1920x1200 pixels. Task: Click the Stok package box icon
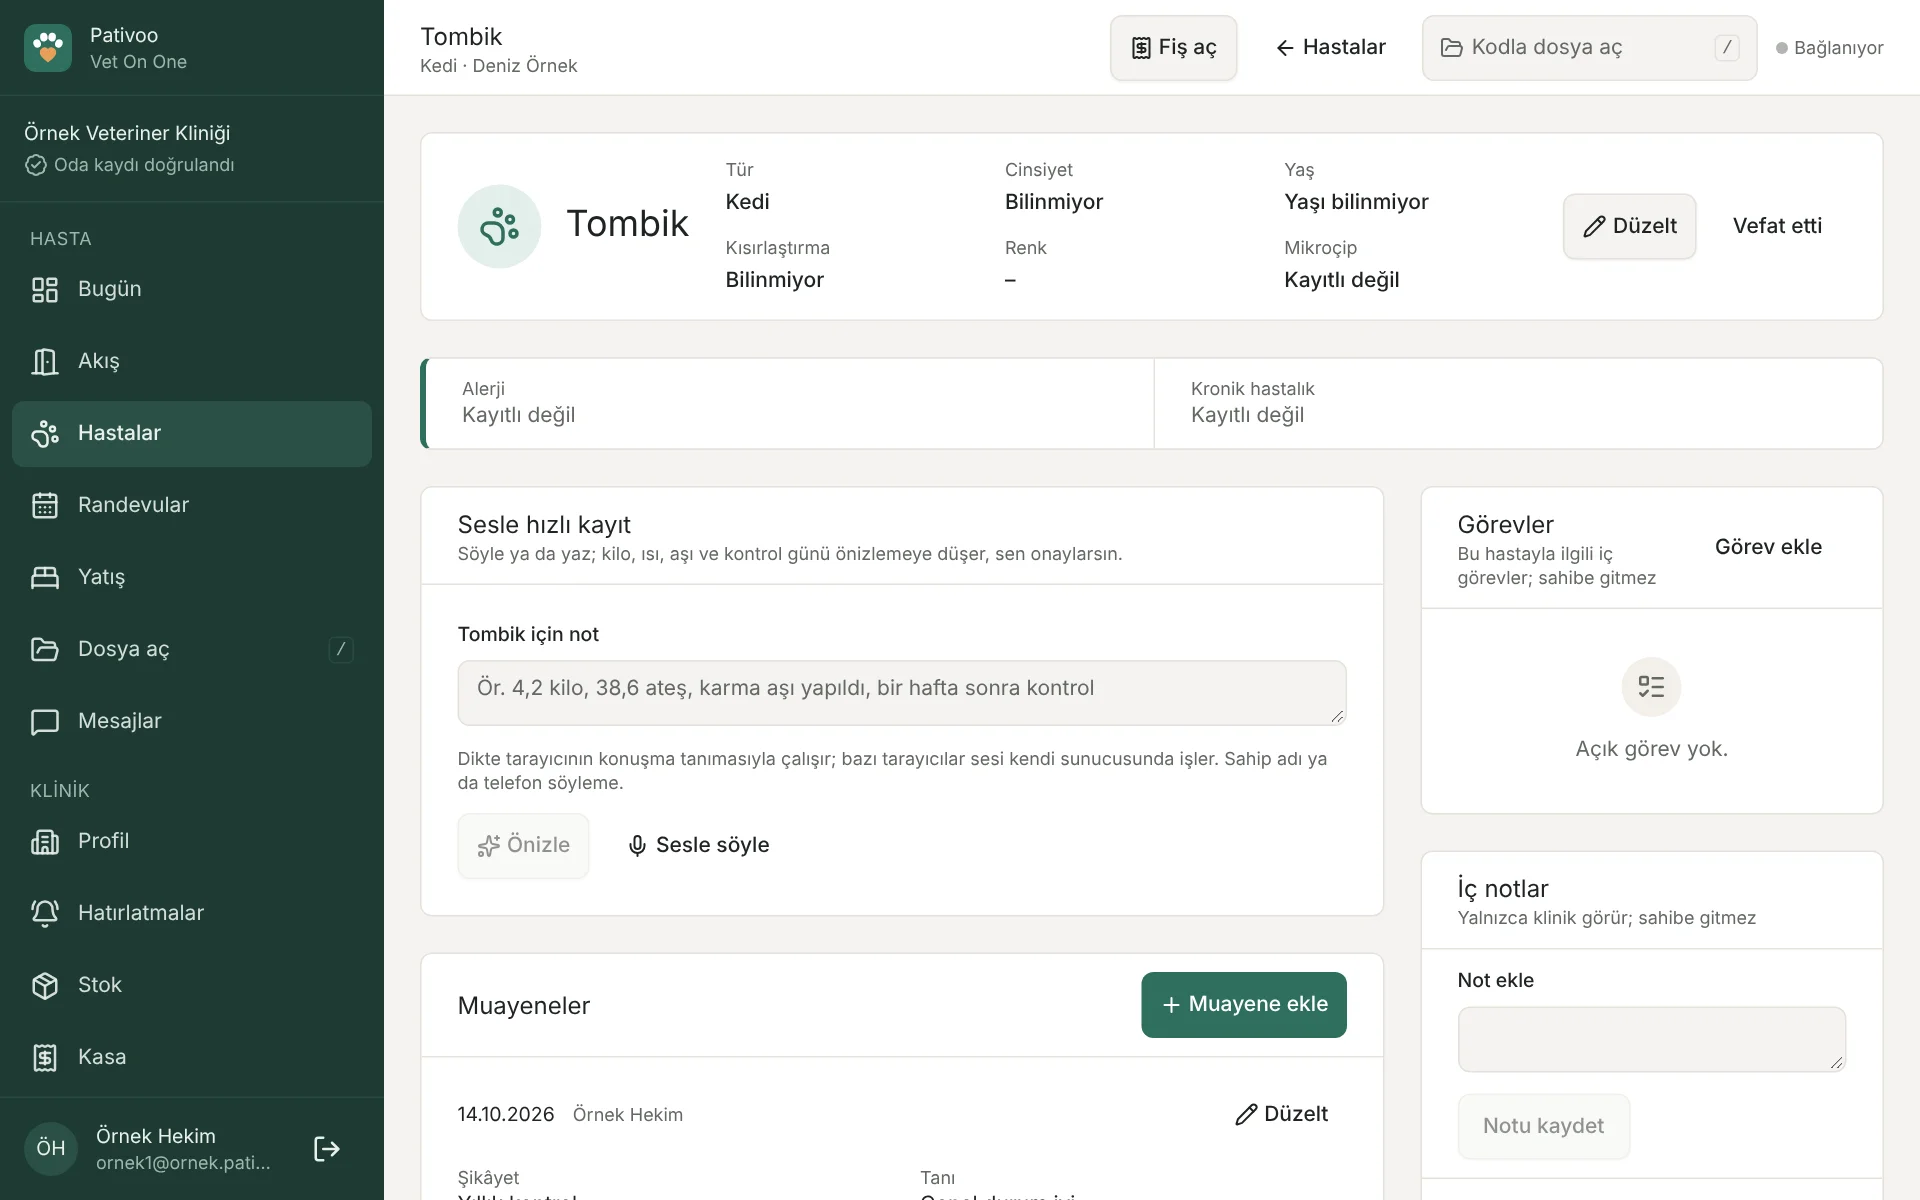pyautogui.click(x=45, y=985)
